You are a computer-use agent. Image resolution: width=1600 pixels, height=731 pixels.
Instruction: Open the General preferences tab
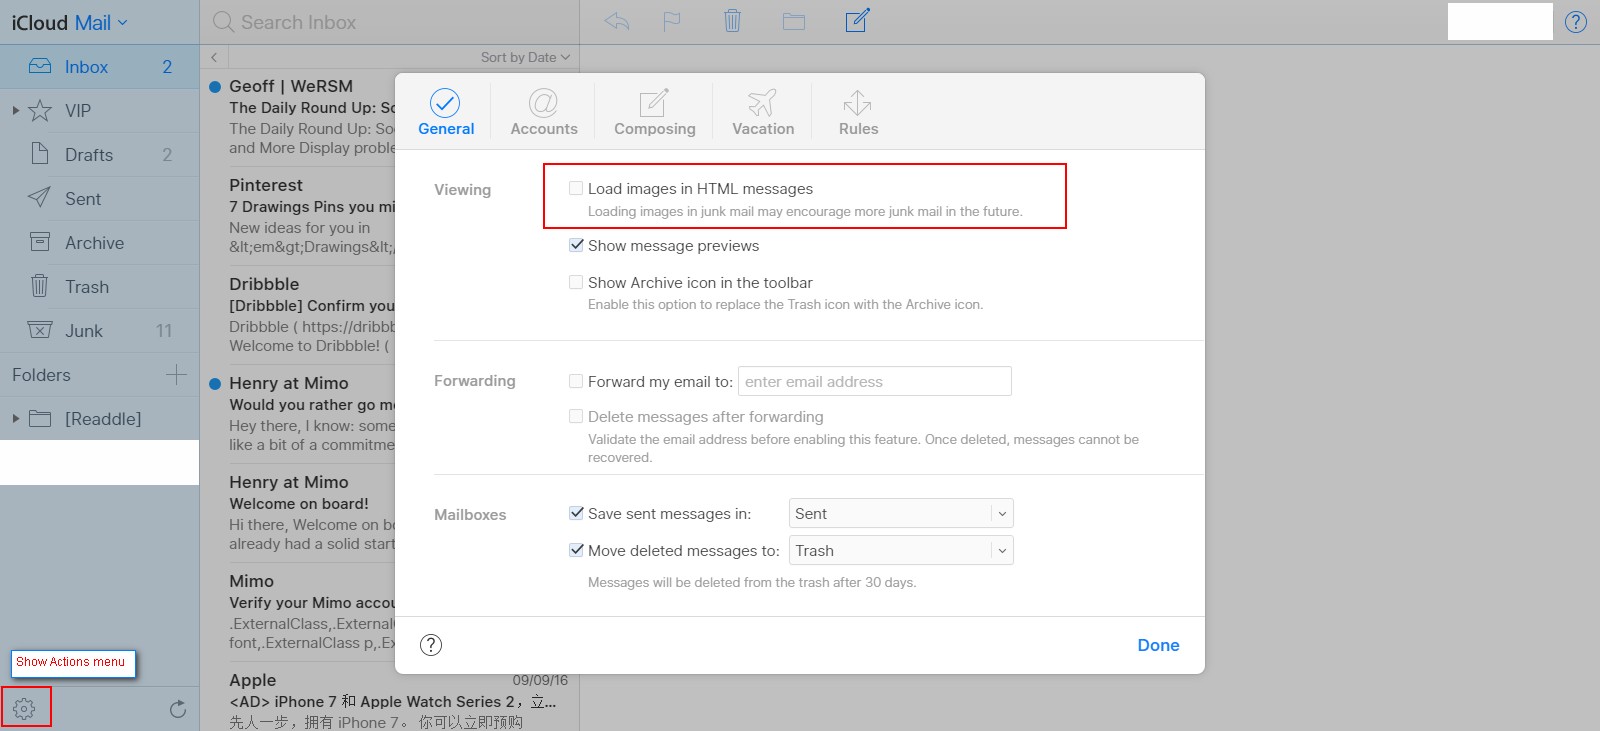(446, 112)
